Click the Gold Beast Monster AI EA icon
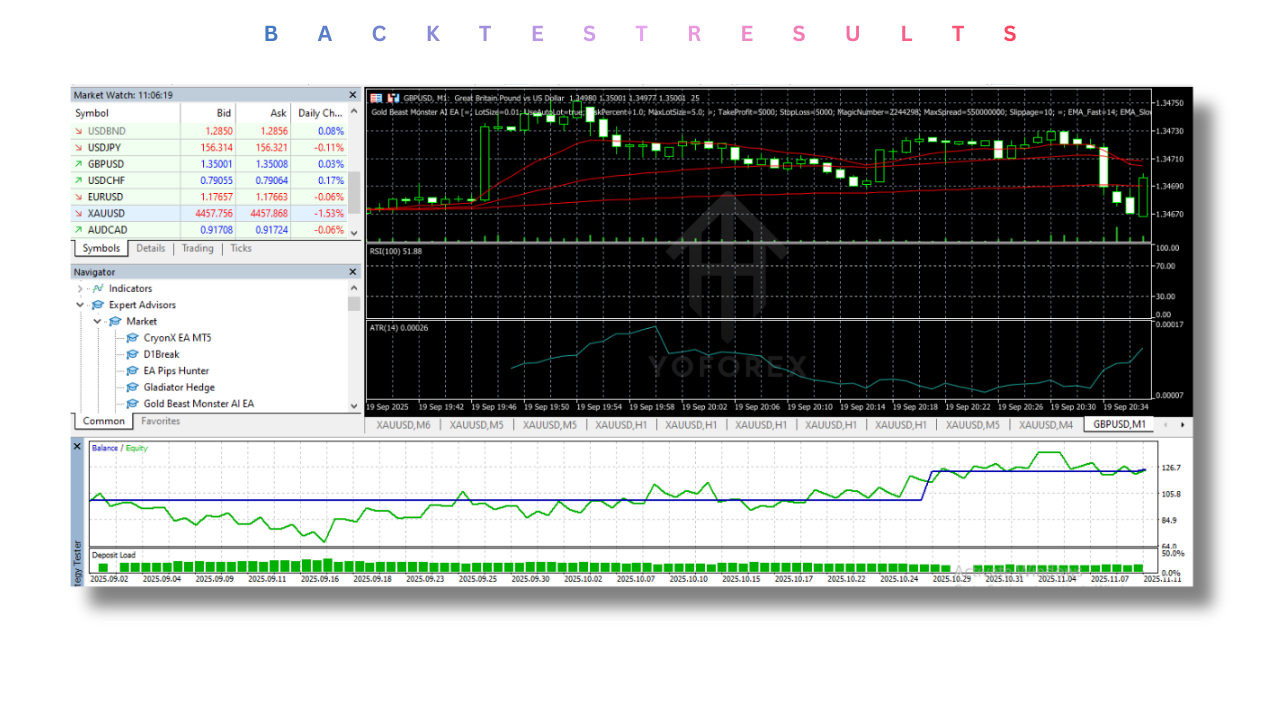Viewport: 1280px width, 720px height. click(132, 404)
